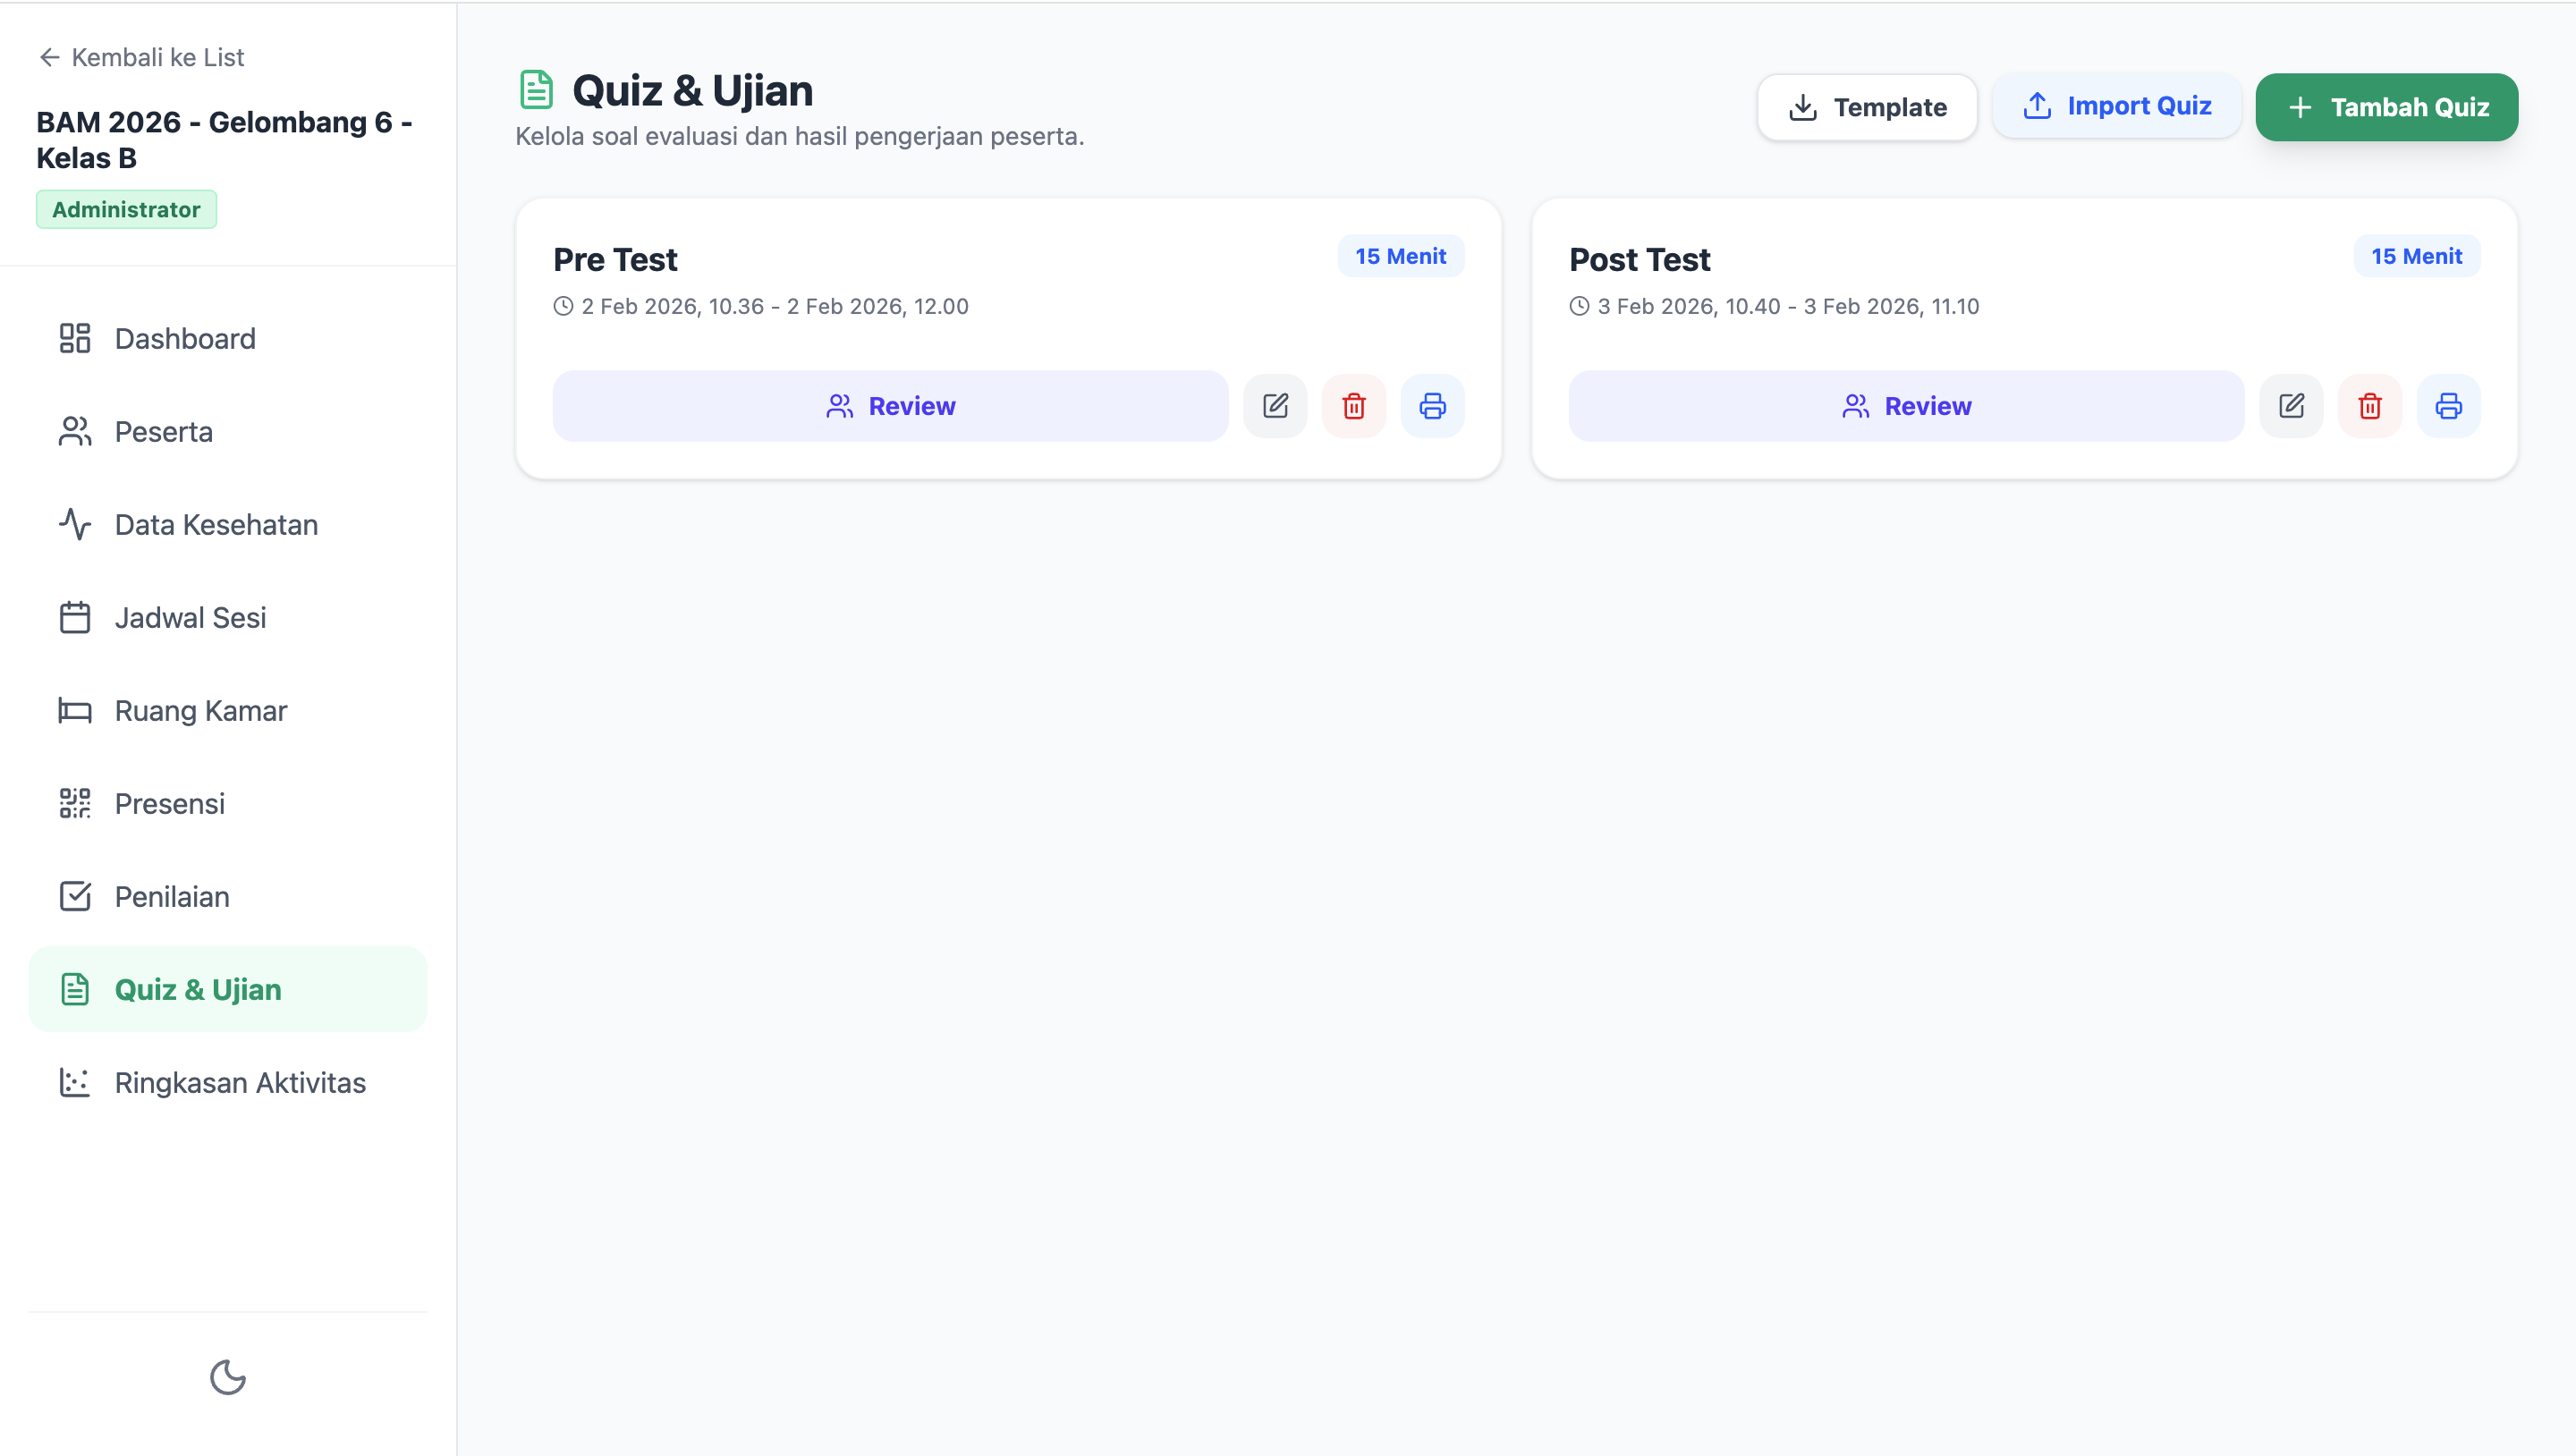Viewport: 2576px width, 1456px height.
Task: Open Review for Post Test
Action: (x=1906, y=406)
